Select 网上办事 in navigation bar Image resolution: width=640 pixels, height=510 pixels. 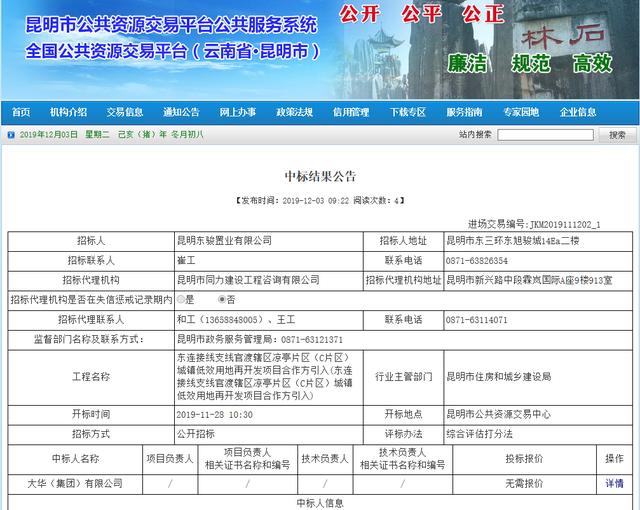pos(238,112)
